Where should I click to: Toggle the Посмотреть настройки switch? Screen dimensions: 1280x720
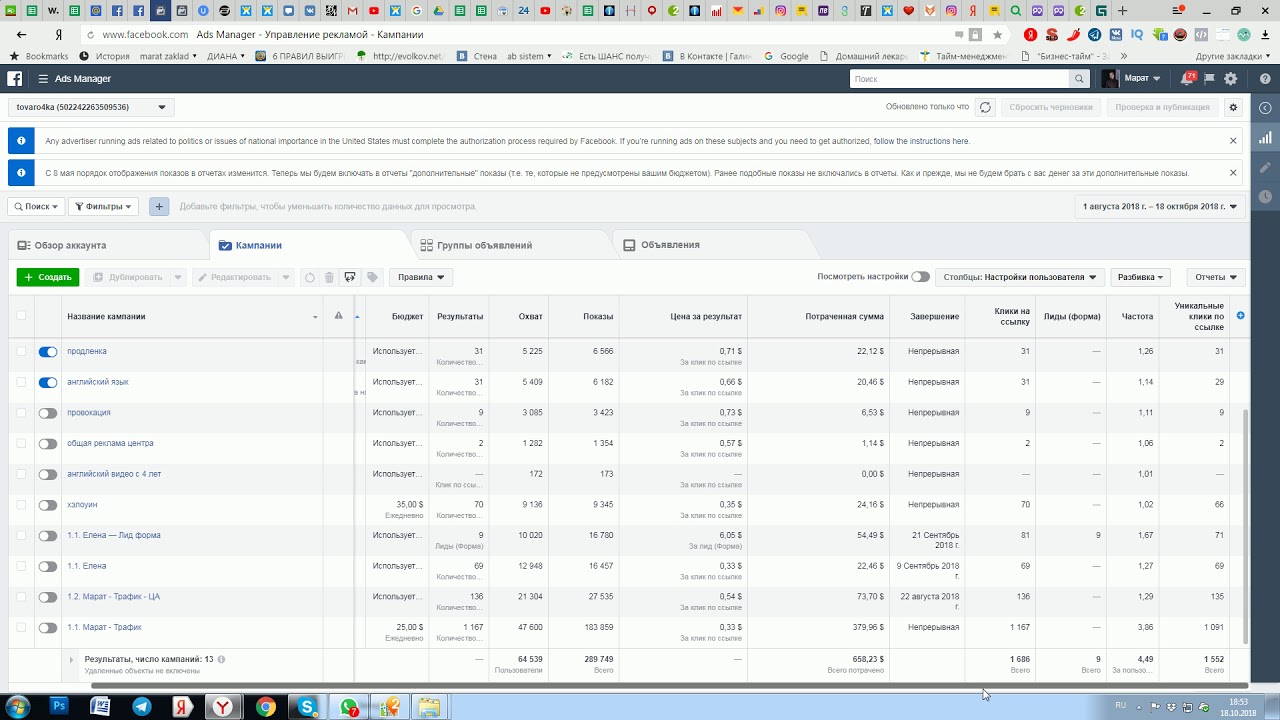coord(920,277)
